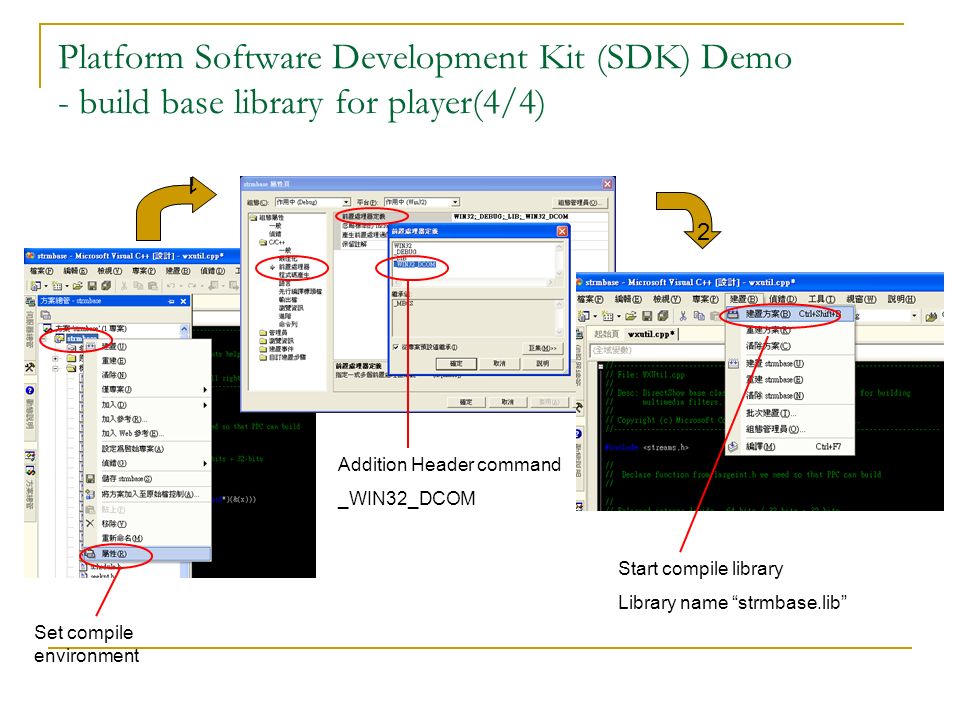Close the Solution Explorer panel
960x720 pixels.
point(183,301)
